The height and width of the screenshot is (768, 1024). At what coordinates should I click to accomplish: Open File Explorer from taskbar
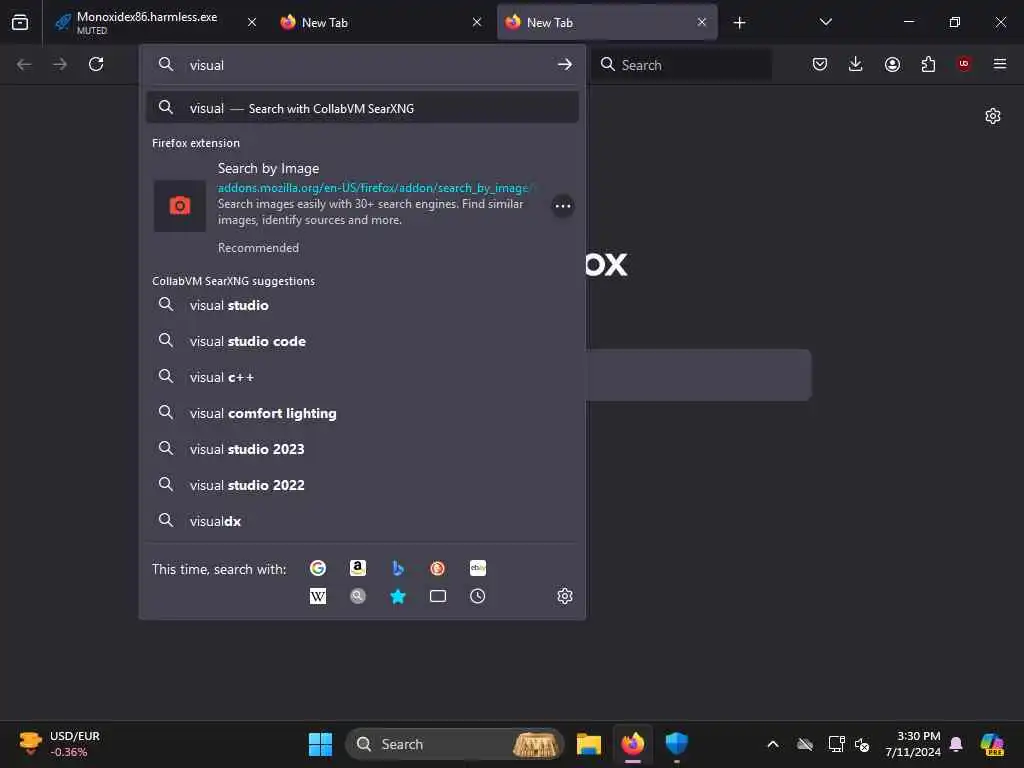tap(588, 744)
